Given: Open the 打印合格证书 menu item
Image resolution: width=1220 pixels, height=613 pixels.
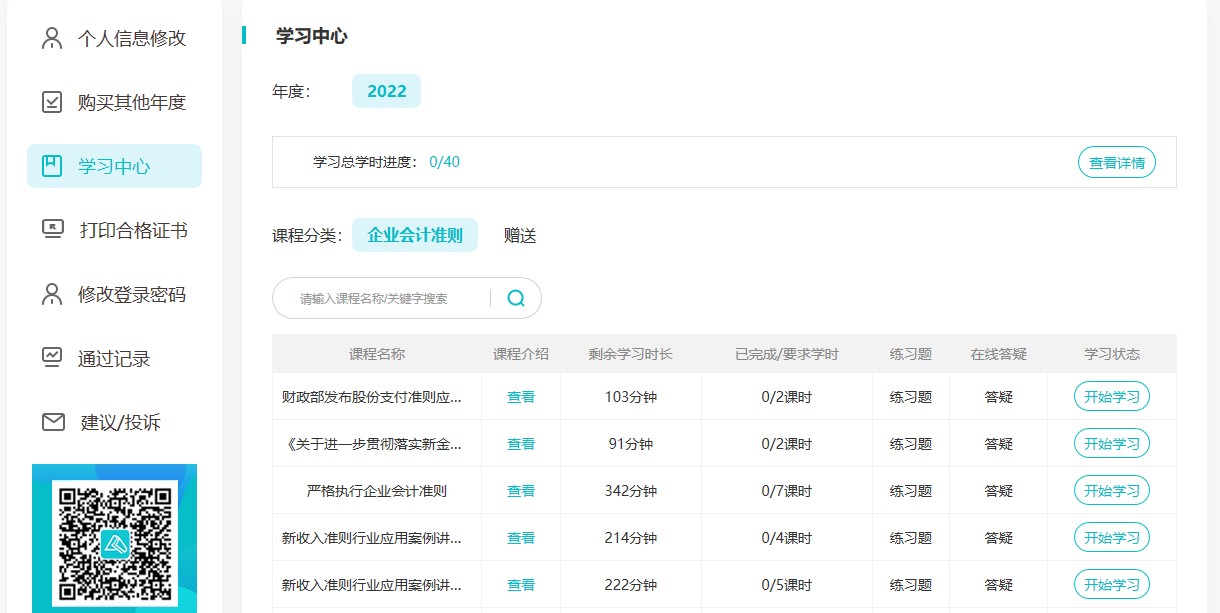Looking at the screenshot, I should (x=133, y=230).
